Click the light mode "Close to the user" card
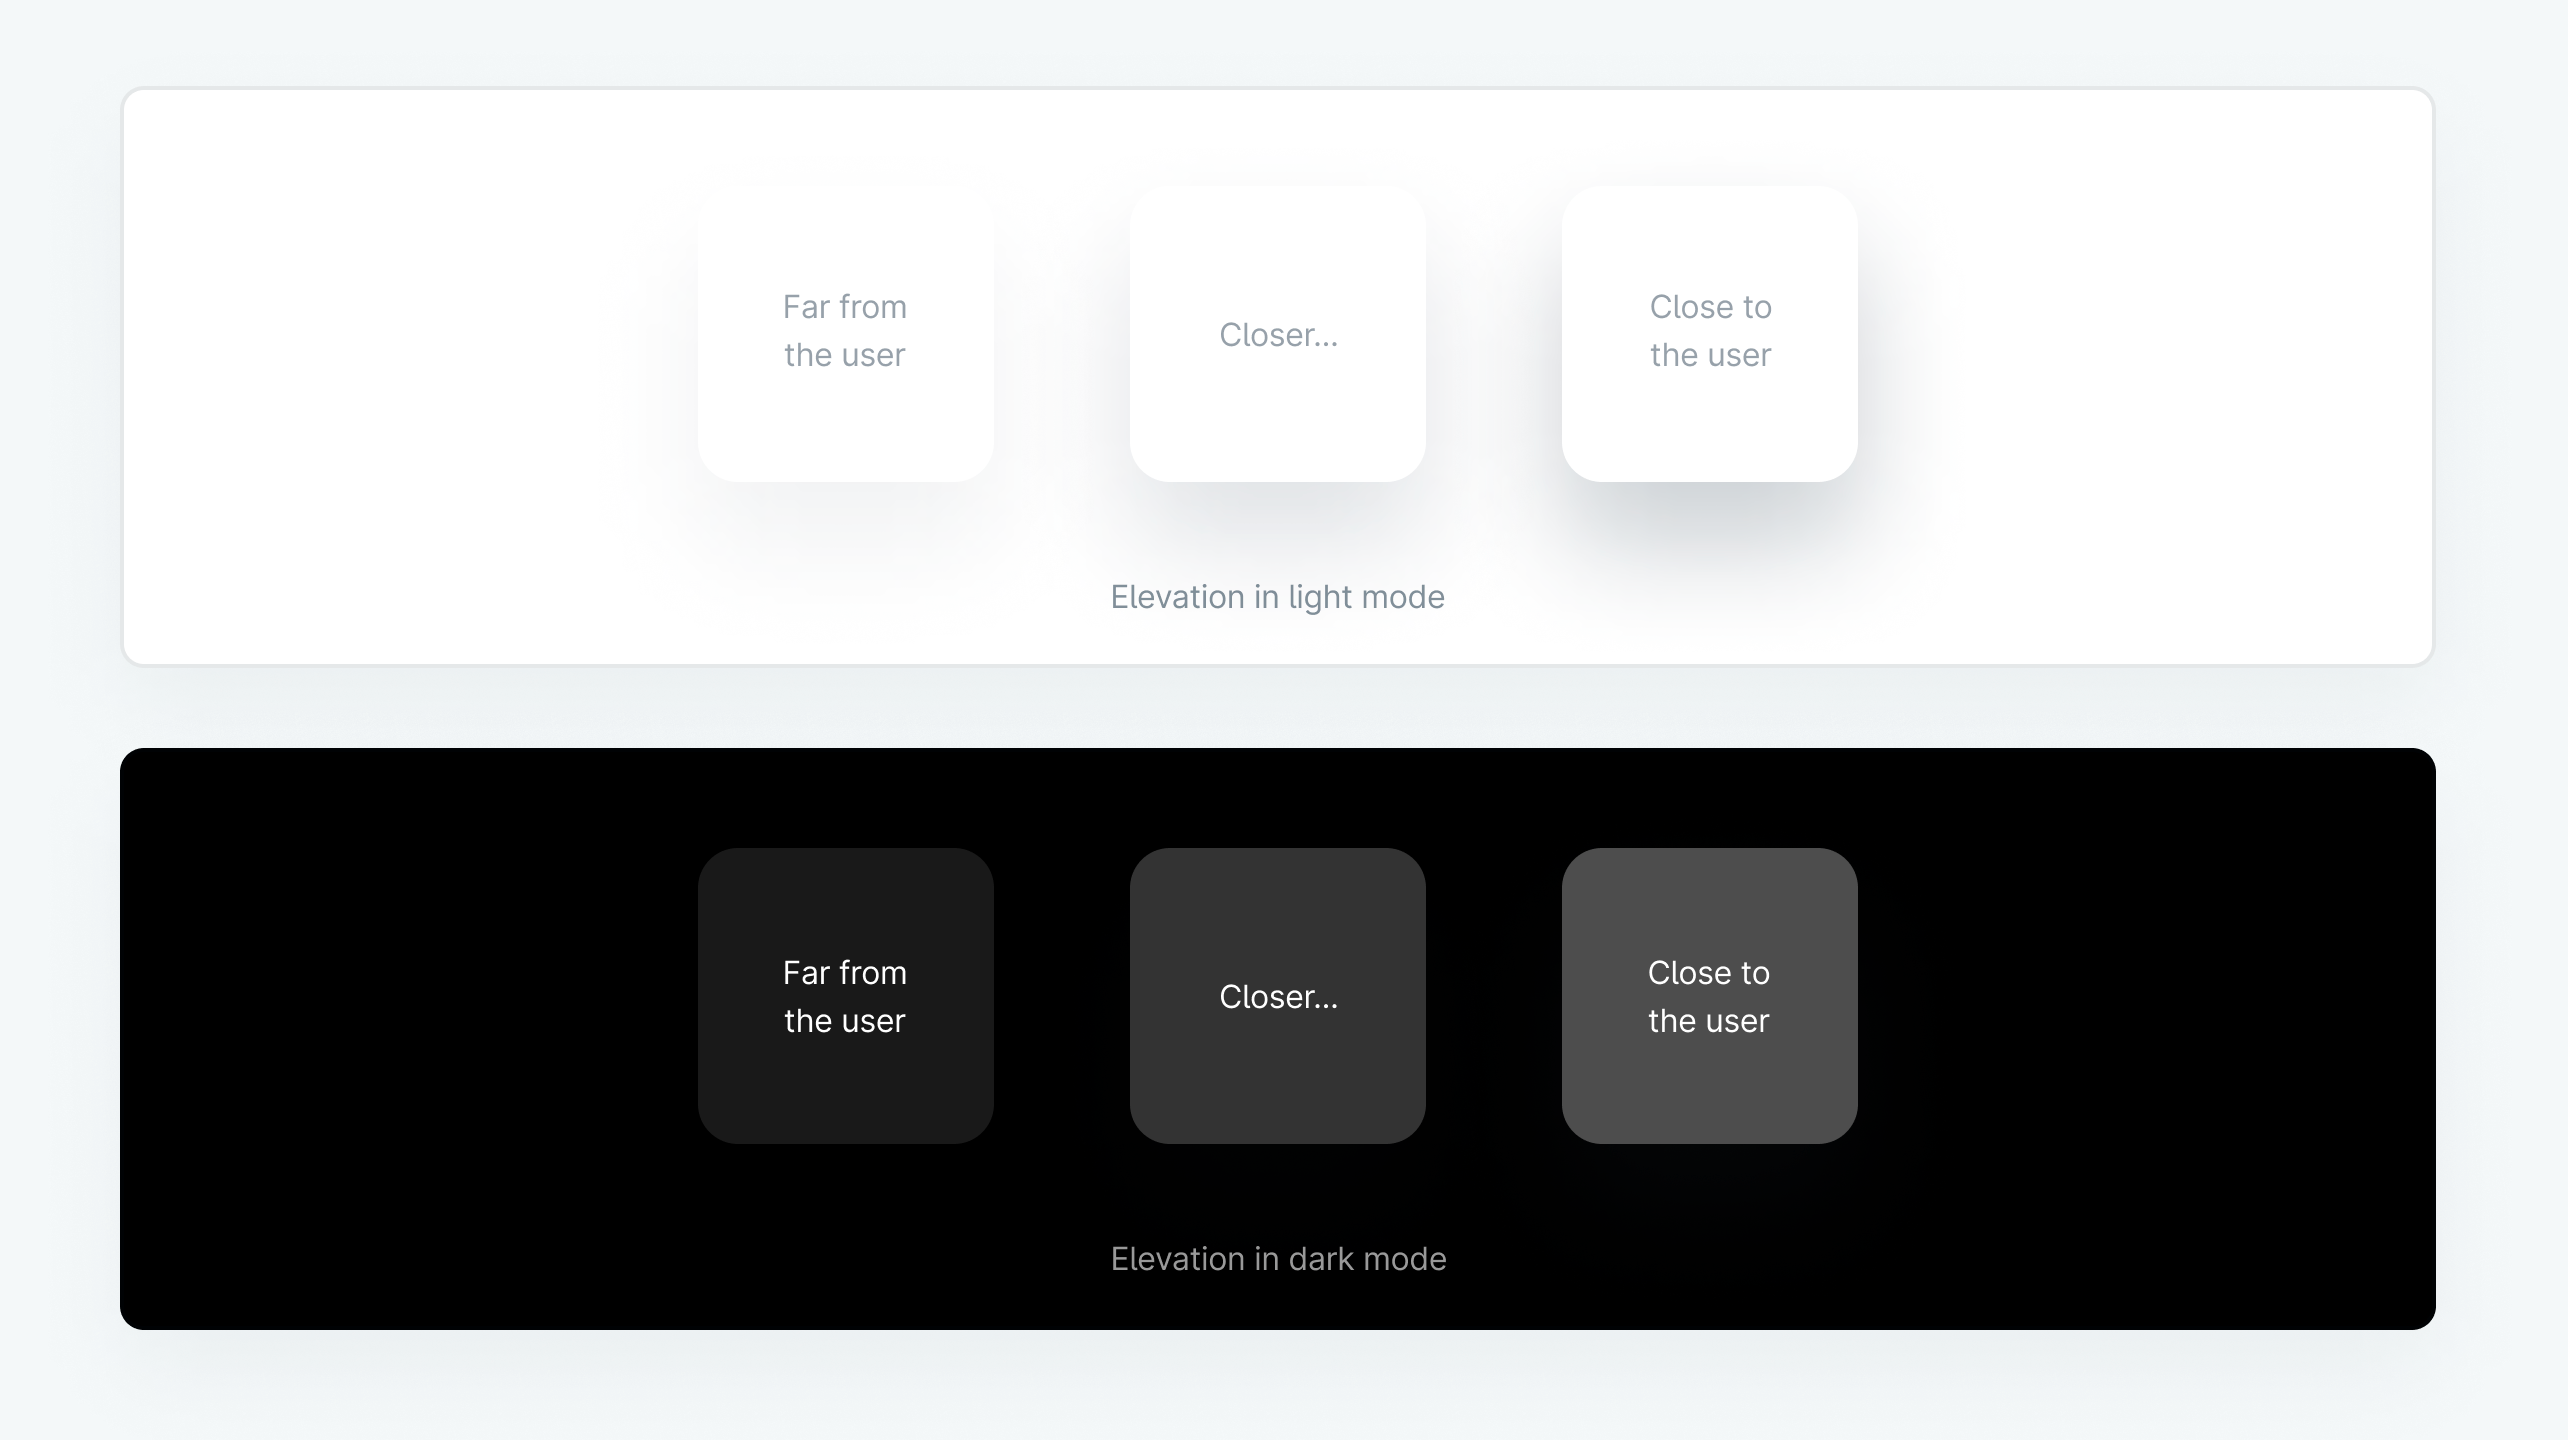The height and width of the screenshot is (1440, 2568). coord(1710,334)
